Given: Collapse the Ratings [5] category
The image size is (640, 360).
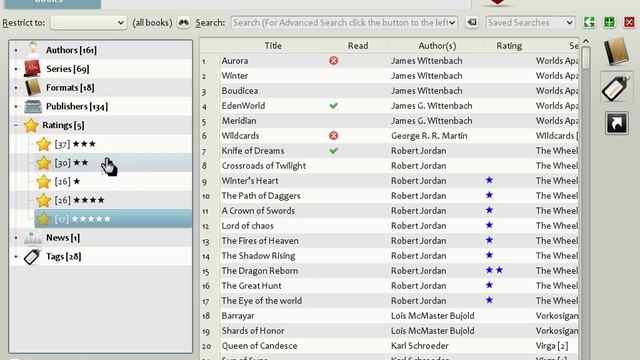Looking at the screenshot, I should click(16, 125).
